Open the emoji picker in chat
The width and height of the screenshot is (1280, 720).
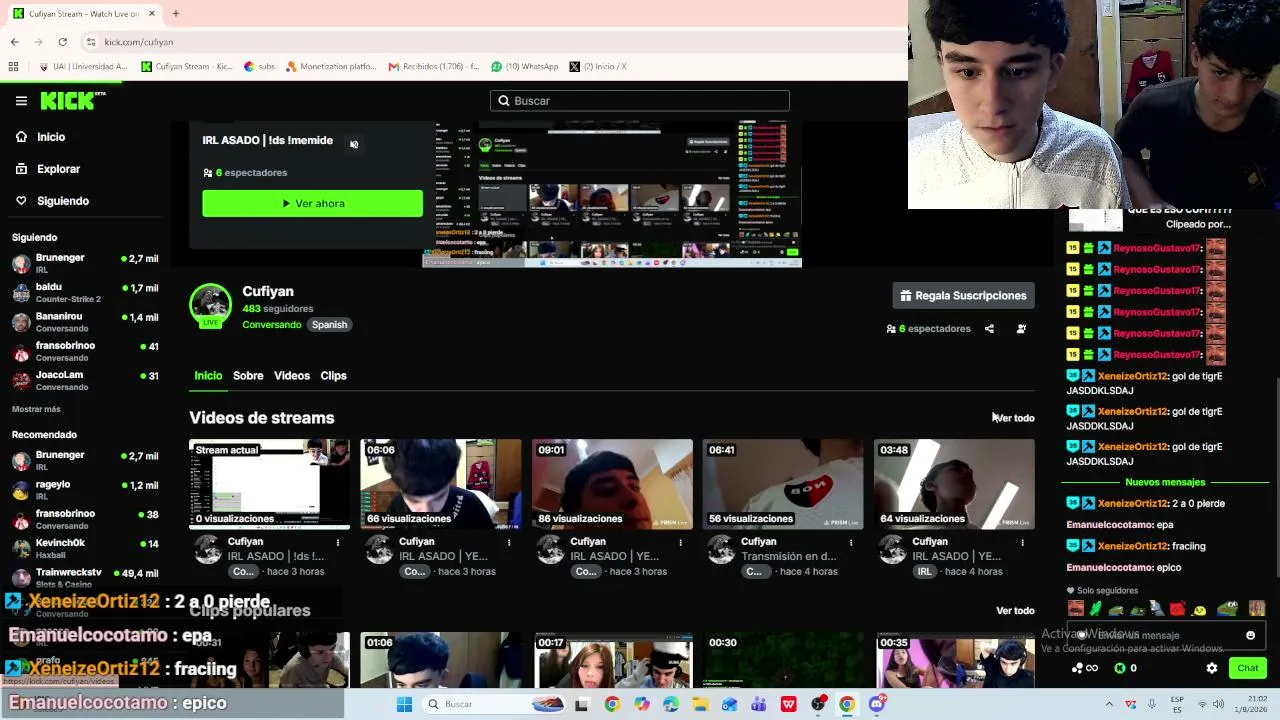pos(1250,635)
